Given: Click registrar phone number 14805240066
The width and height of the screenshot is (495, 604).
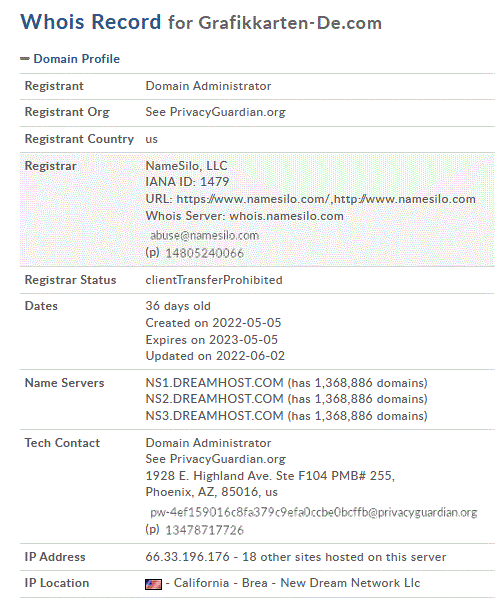Looking at the screenshot, I should click(x=205, y=253).
